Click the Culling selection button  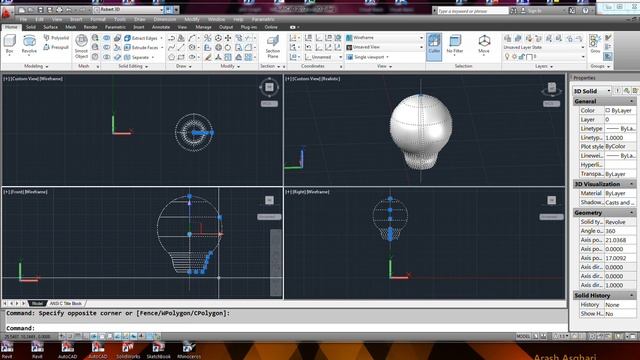[434, 47]
